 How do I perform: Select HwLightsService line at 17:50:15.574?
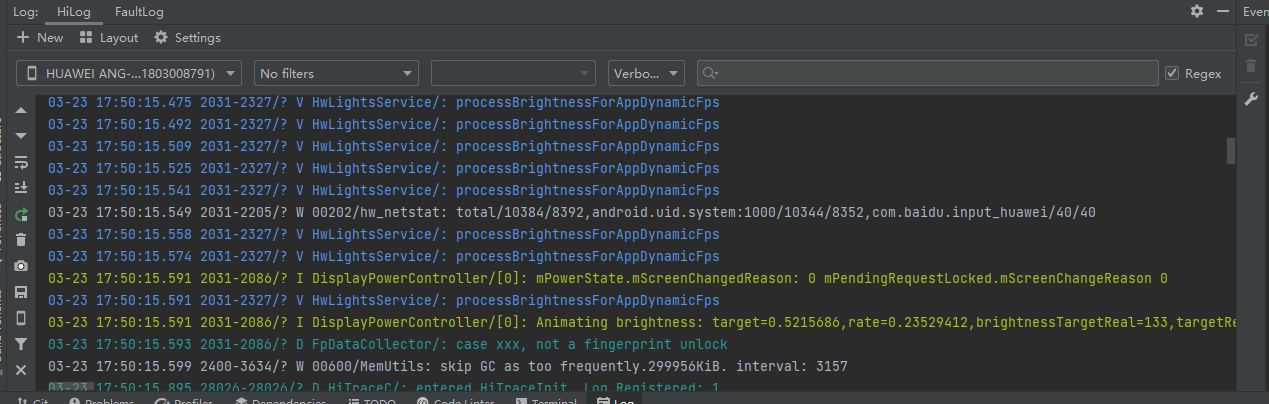tap(383, 256)
